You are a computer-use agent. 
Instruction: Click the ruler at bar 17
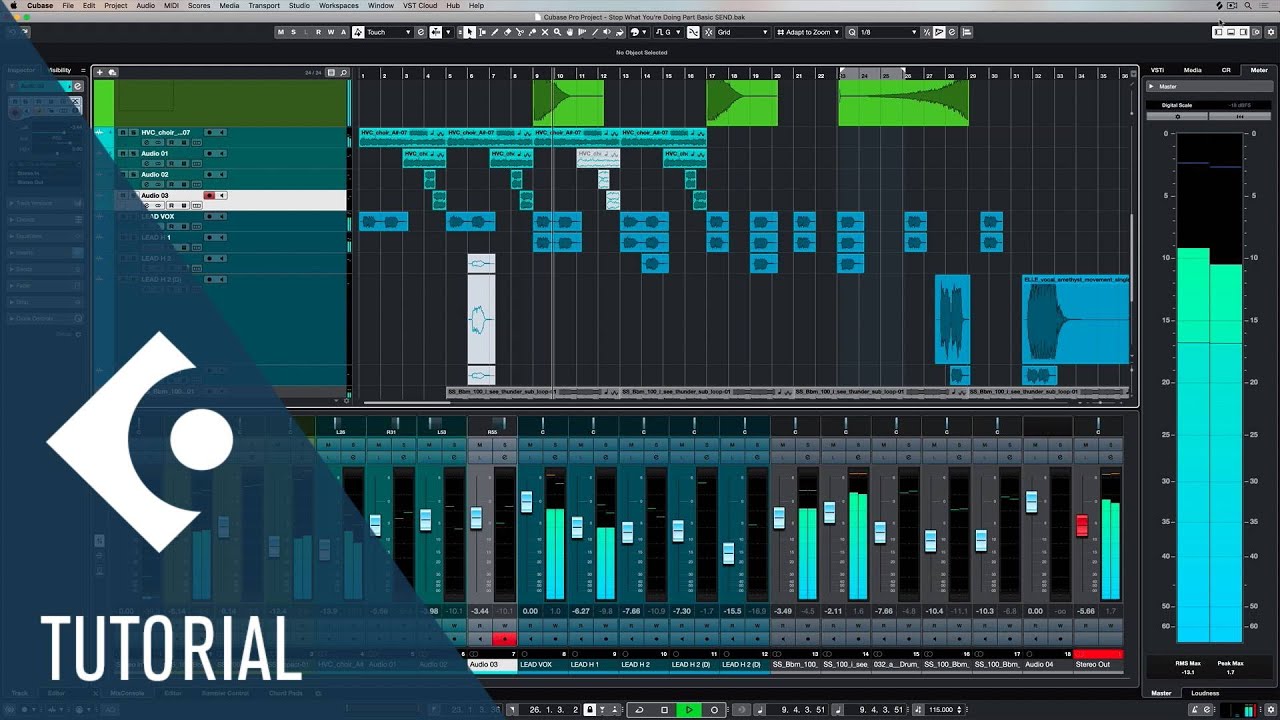coord(712,75)
